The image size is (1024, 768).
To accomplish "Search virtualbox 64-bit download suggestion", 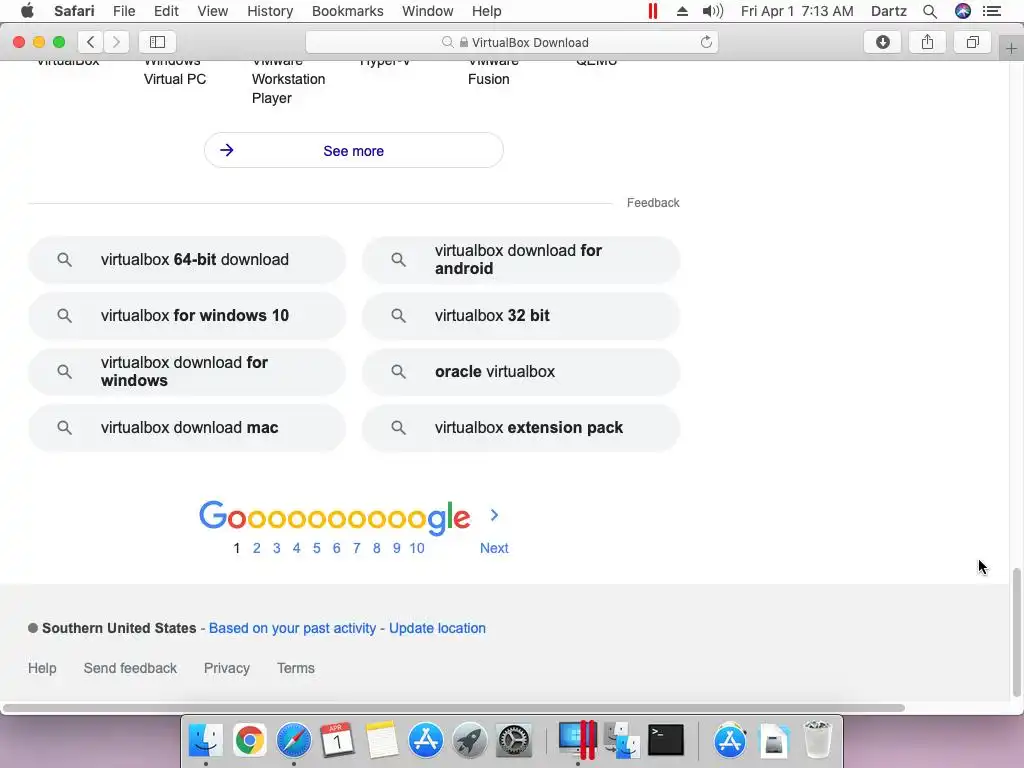I will tap(187, 259).
